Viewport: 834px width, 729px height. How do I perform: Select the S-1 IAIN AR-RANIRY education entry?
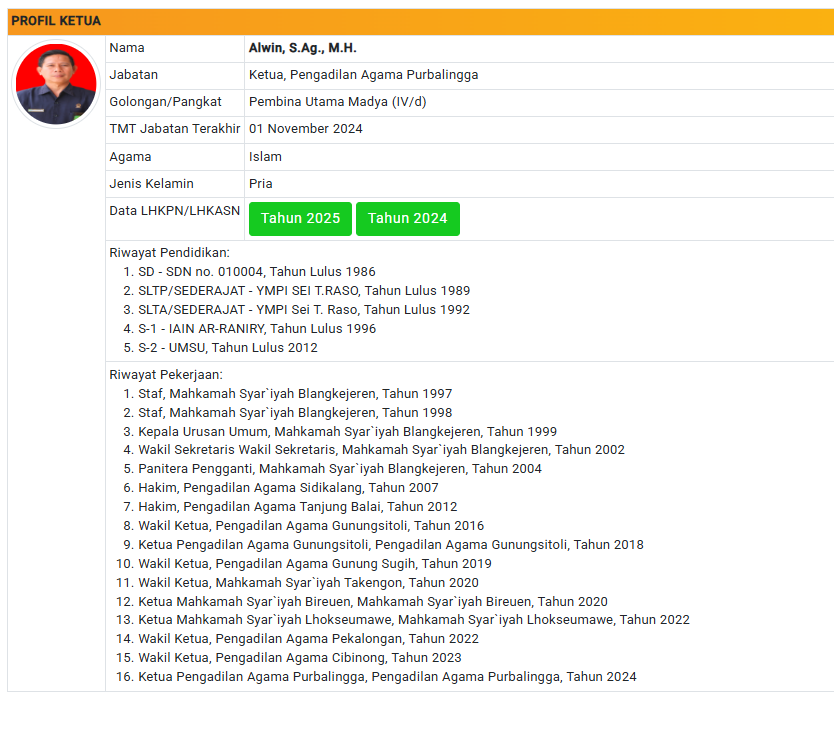(256, 329)
